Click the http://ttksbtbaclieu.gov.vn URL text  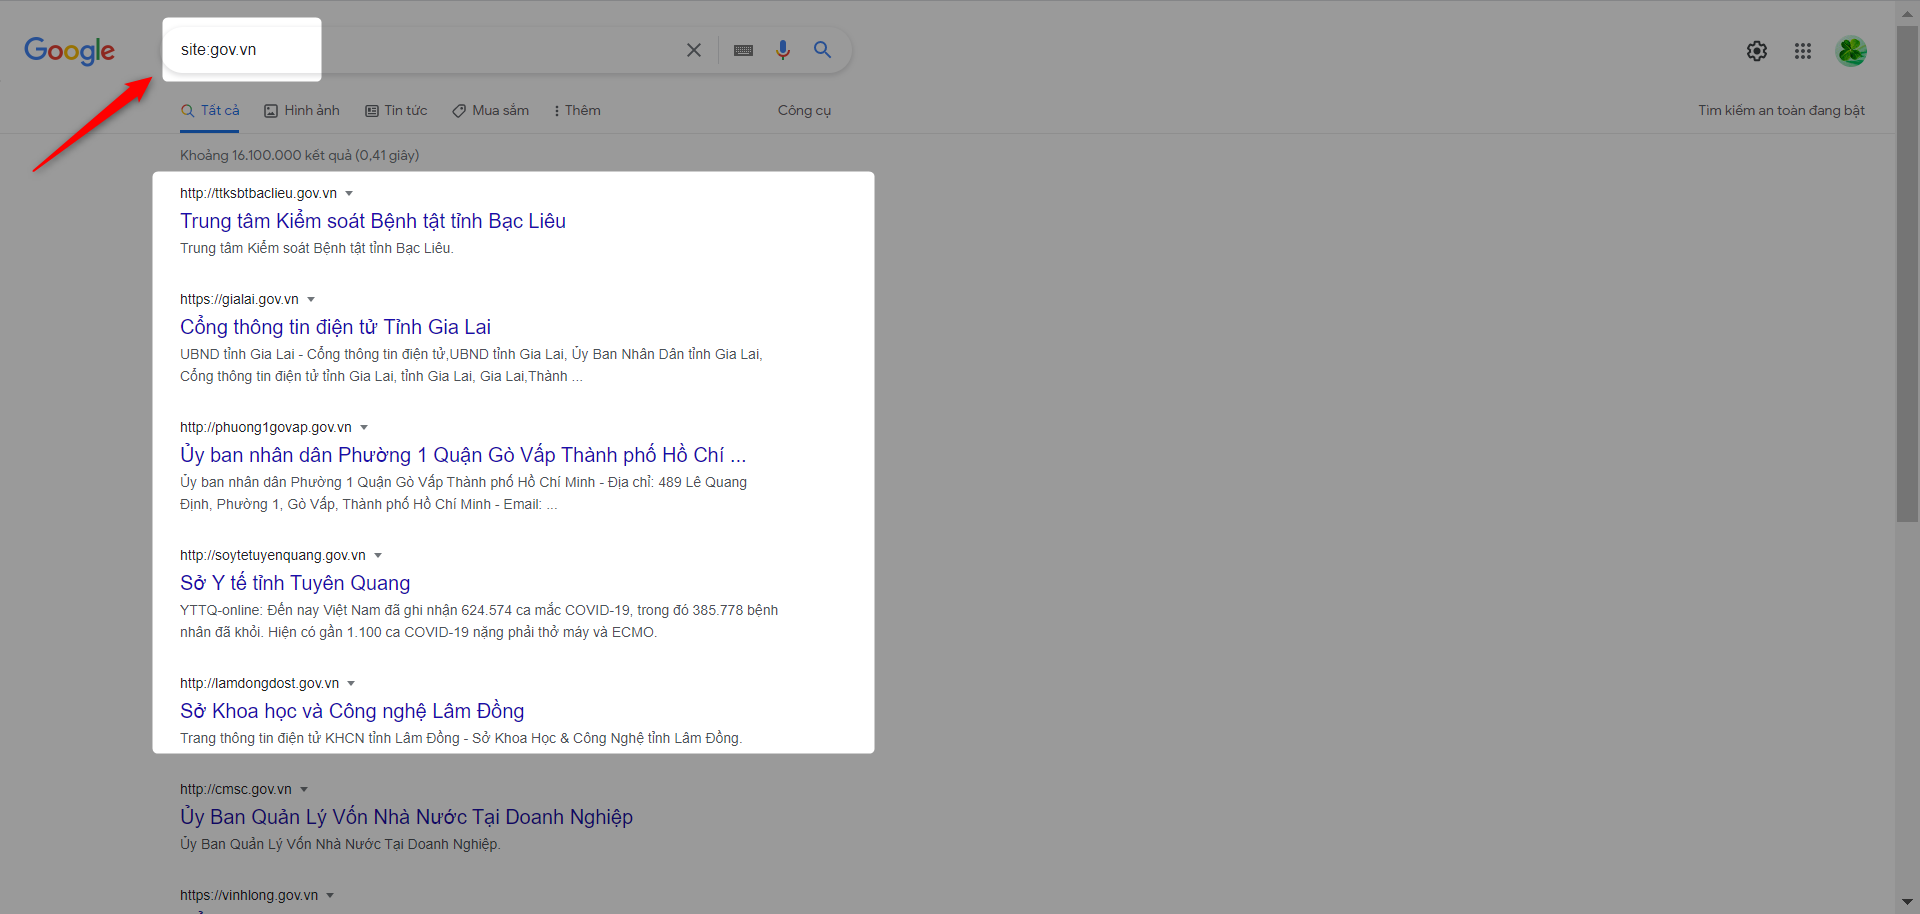click(258, 193)
